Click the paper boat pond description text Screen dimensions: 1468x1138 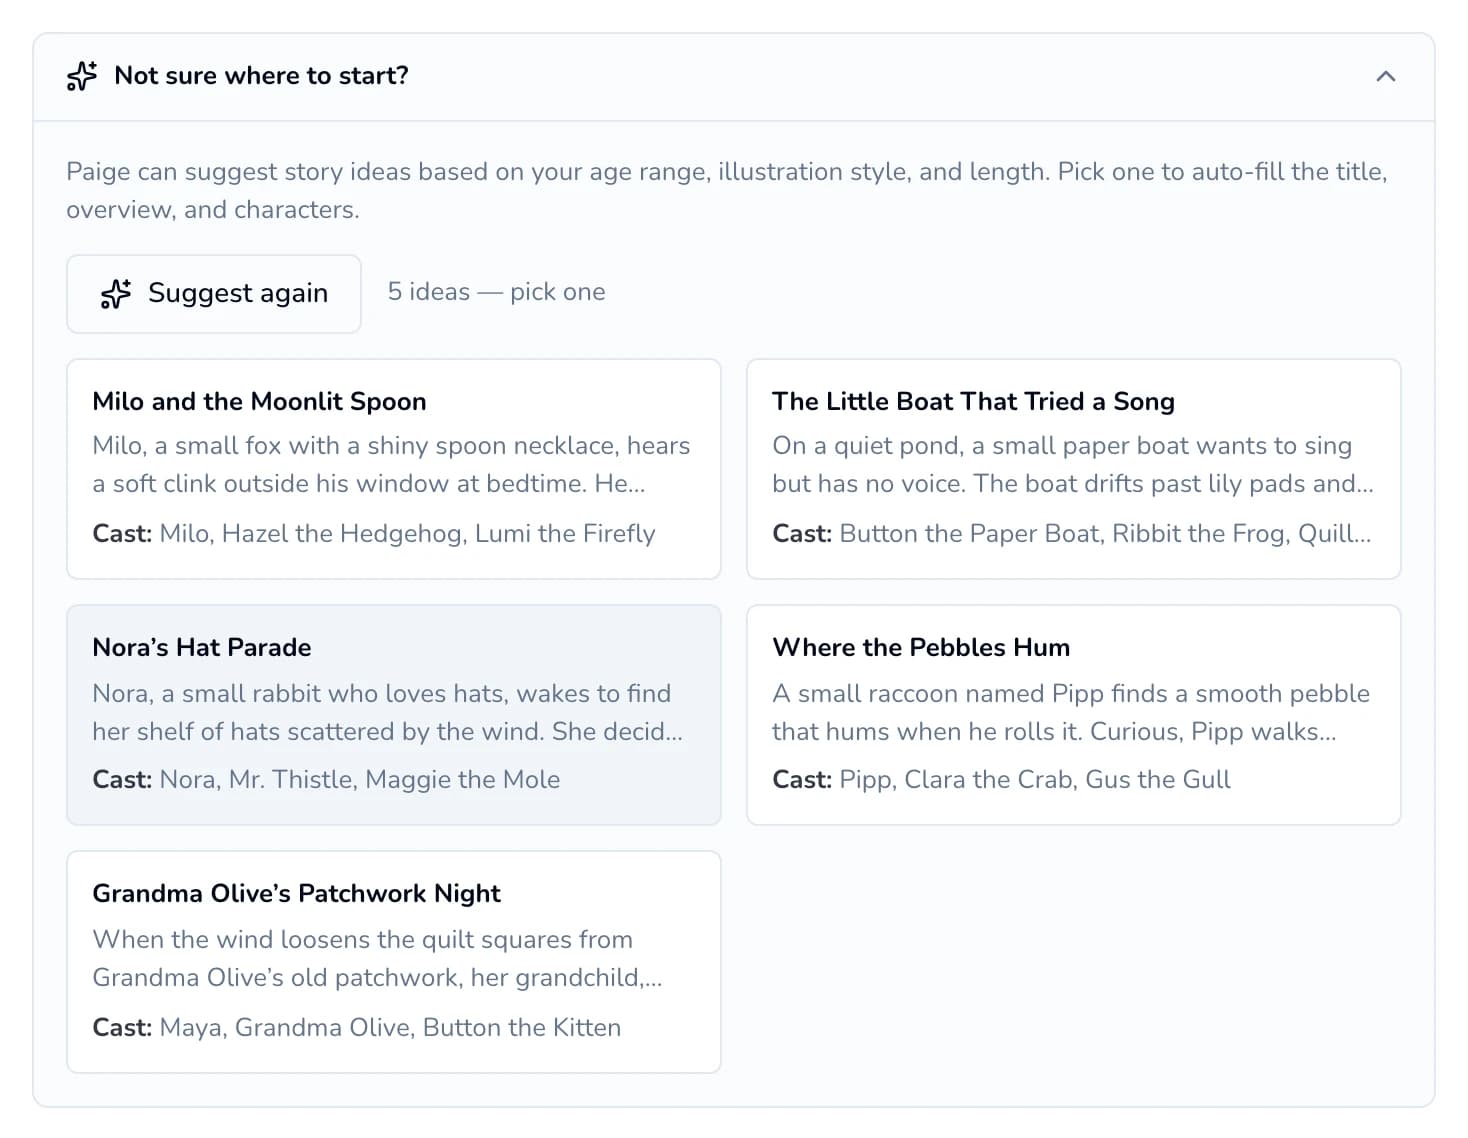tap(1073, 465)
